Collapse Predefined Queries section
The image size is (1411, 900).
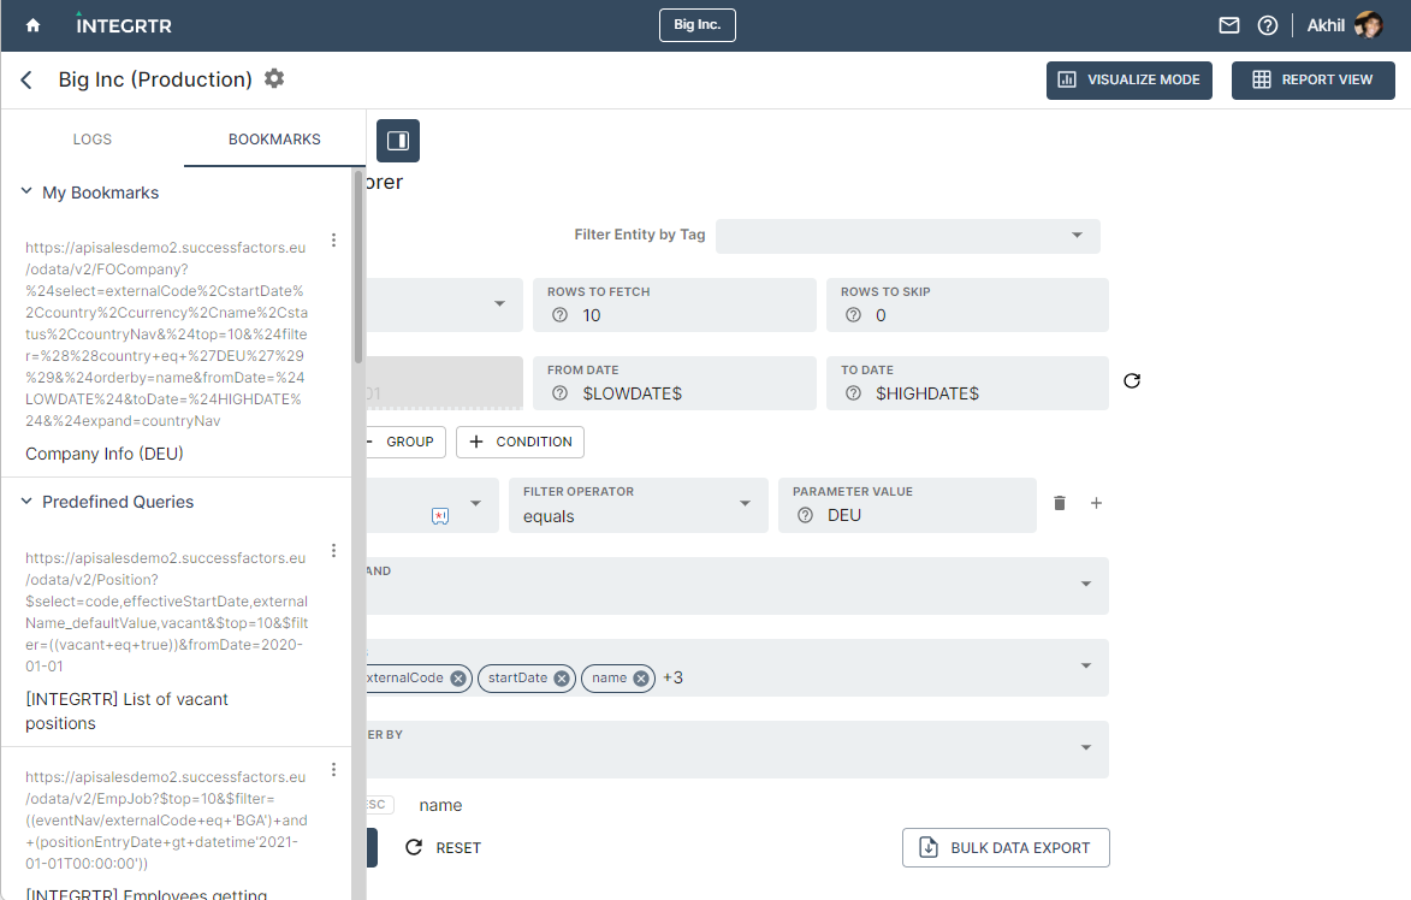point(27,501)
